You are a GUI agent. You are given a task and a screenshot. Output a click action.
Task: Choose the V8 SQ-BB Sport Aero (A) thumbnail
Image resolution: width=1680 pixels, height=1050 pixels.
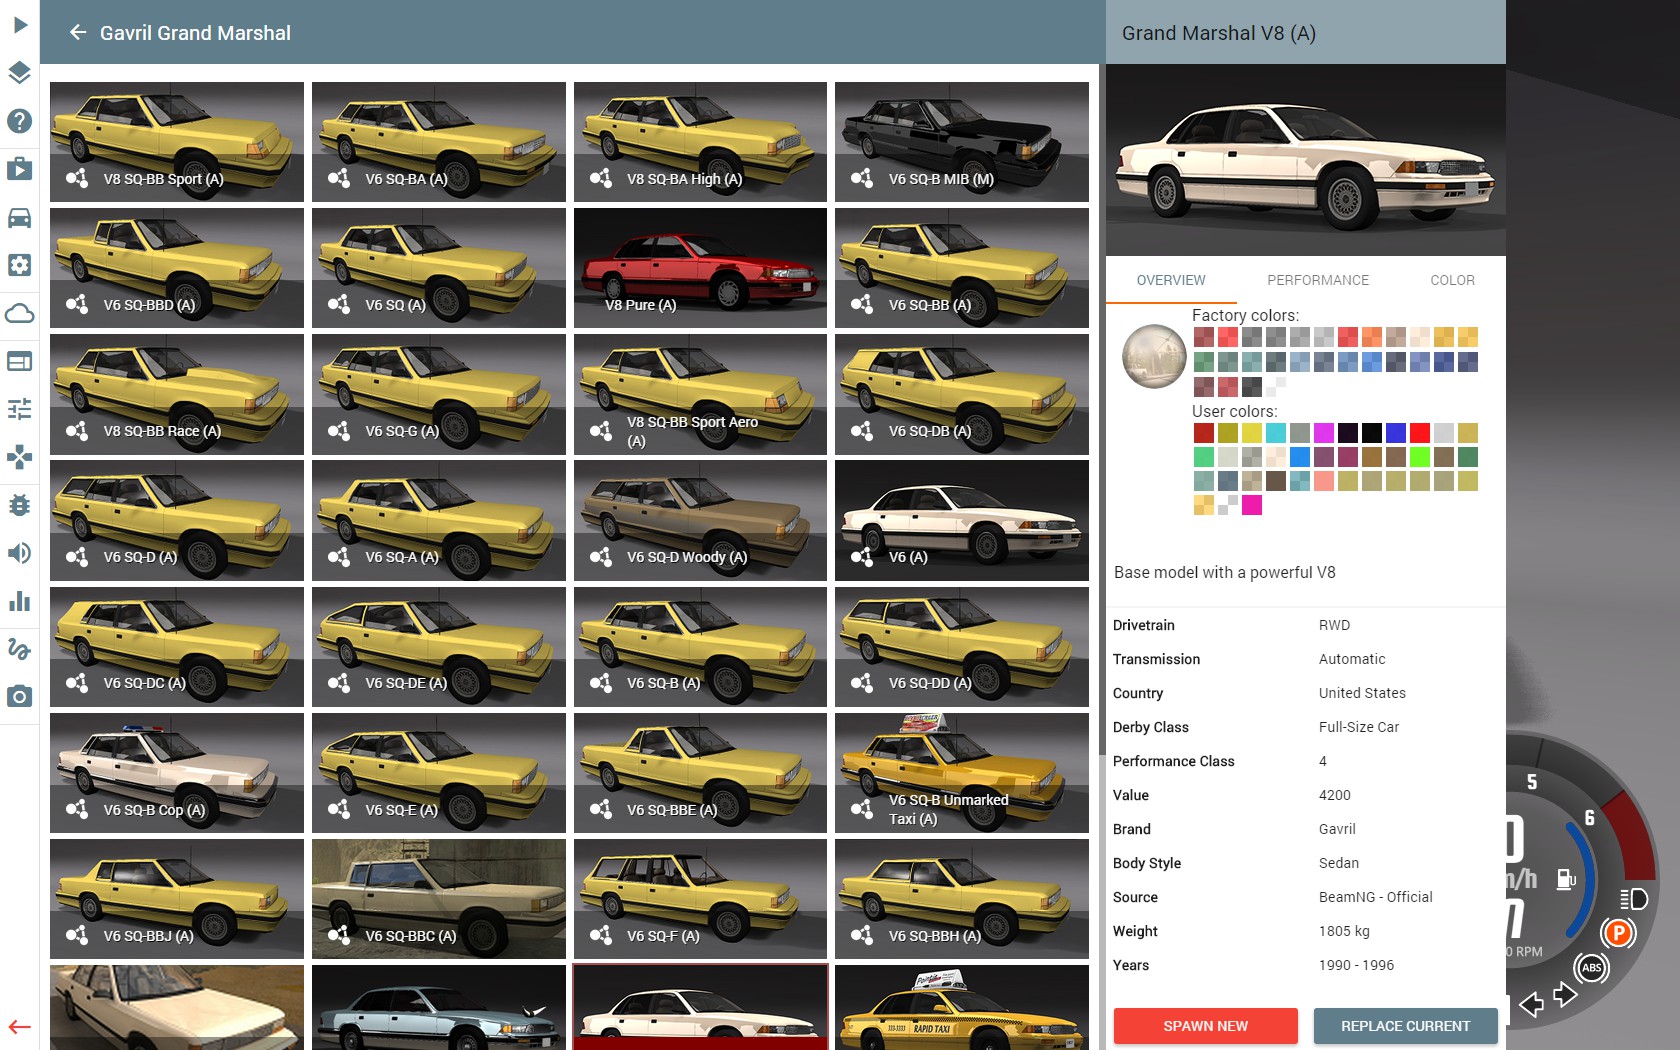click(700, 394)
